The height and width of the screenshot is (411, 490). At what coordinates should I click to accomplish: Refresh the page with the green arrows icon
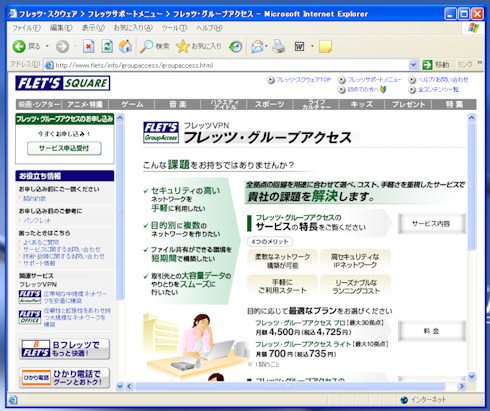pyautogui.click(x=107, y=46)
